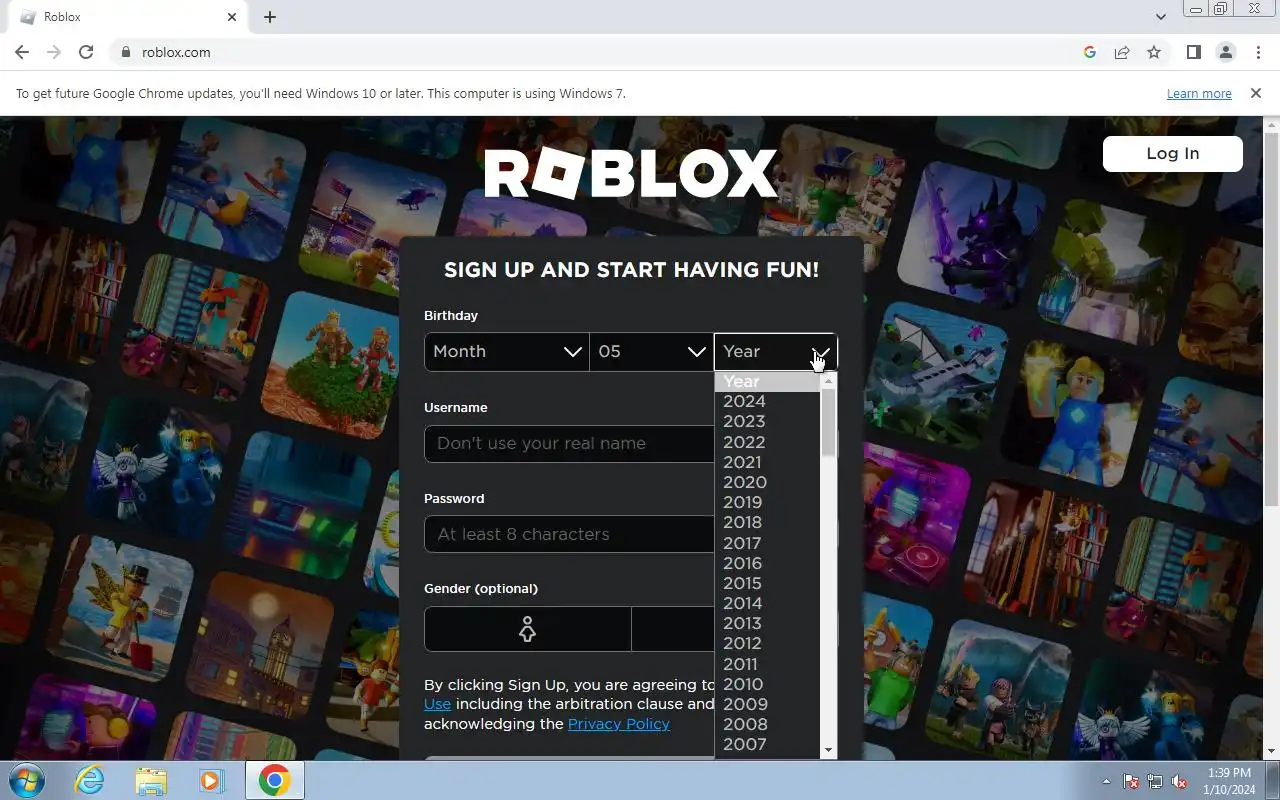Reload the Roblox page

(86, 52)
